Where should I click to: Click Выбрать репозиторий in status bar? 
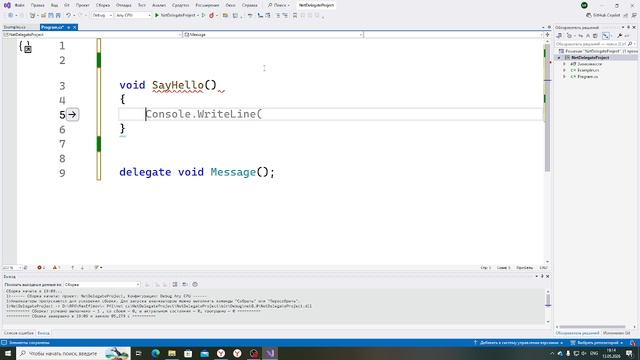(x=597, y=343)
